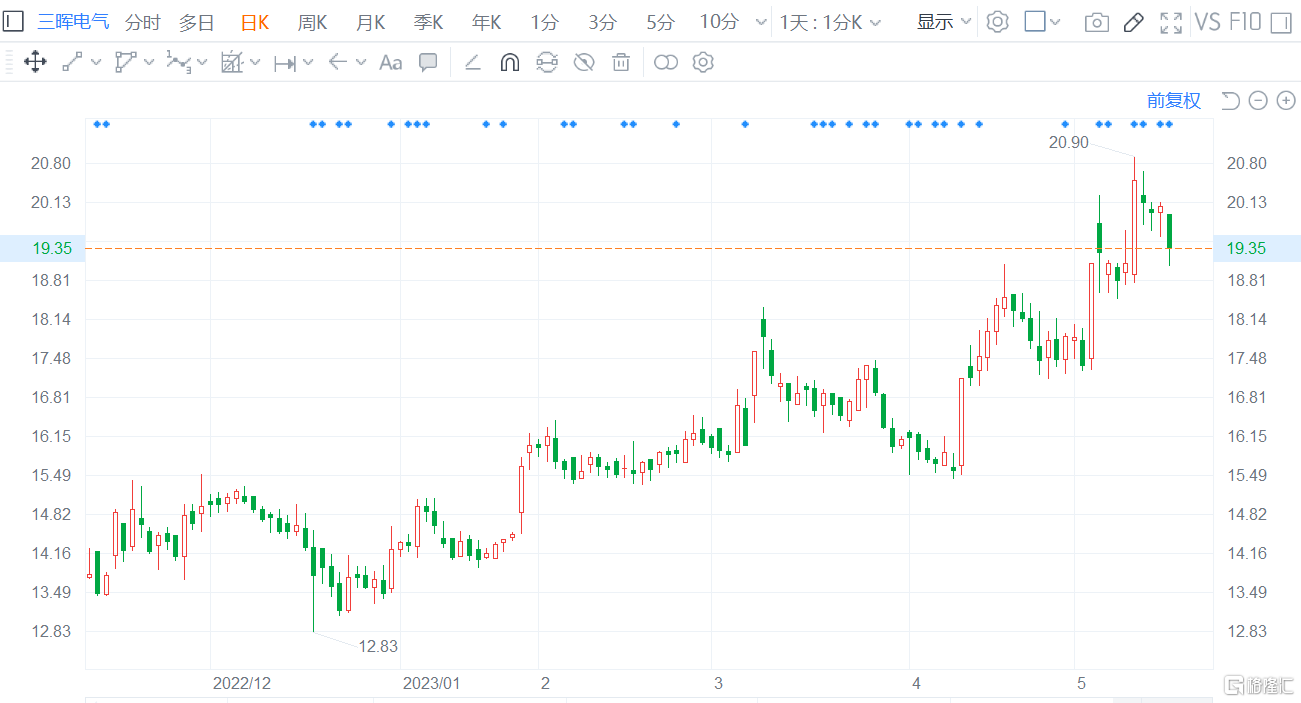Click 前复权 price adjustment toggle
1301x703 pixels.
[1173, 100]
